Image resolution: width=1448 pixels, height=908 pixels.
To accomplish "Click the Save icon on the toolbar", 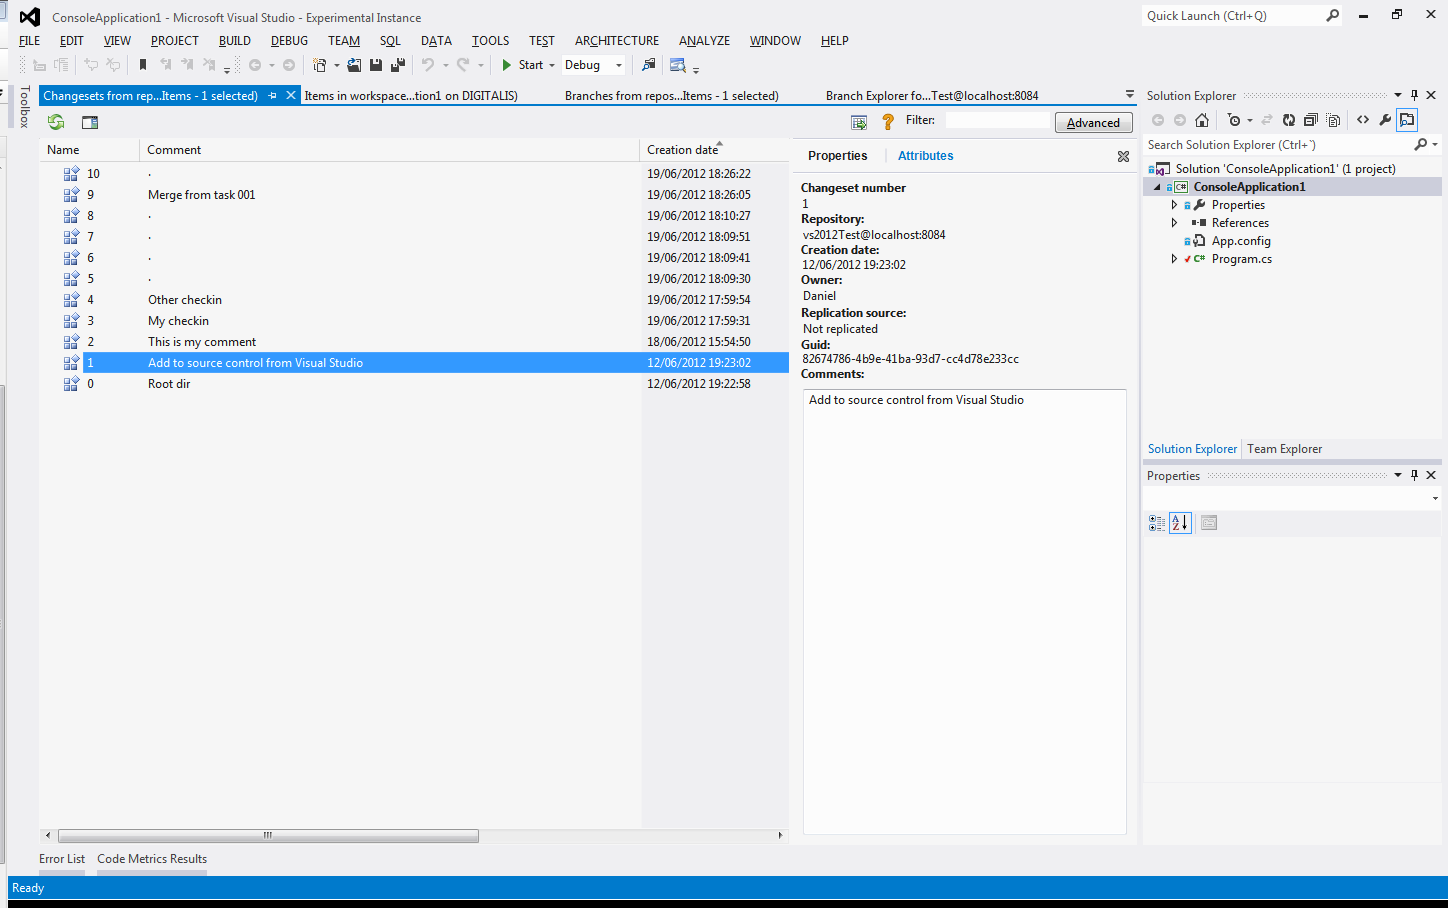I will pos(375,64).
